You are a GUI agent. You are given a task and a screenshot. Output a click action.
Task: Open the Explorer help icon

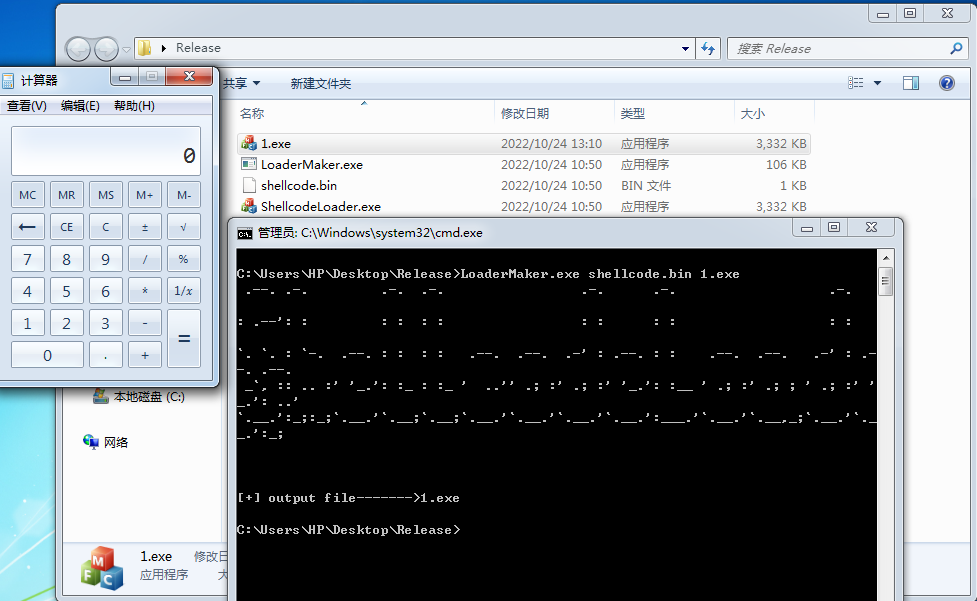click(x=946, y=83)
